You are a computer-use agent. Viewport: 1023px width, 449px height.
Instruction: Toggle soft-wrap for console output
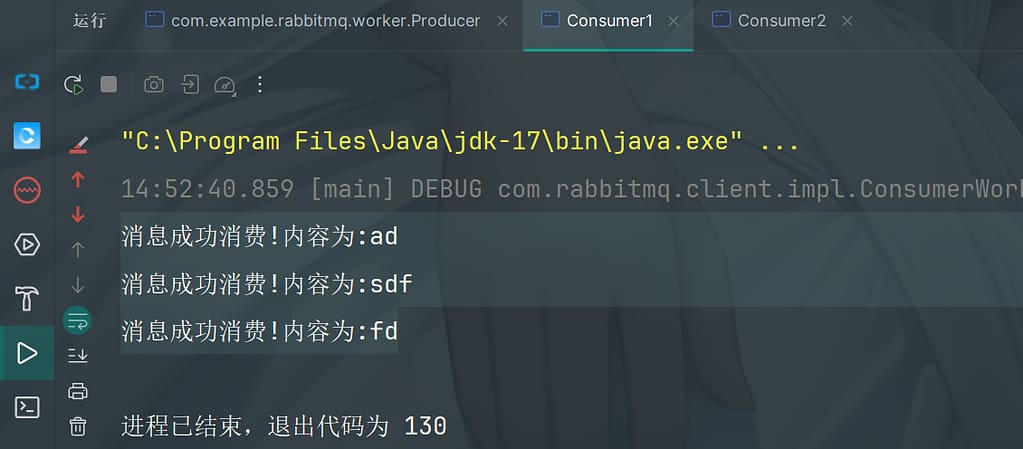(78, 320)
